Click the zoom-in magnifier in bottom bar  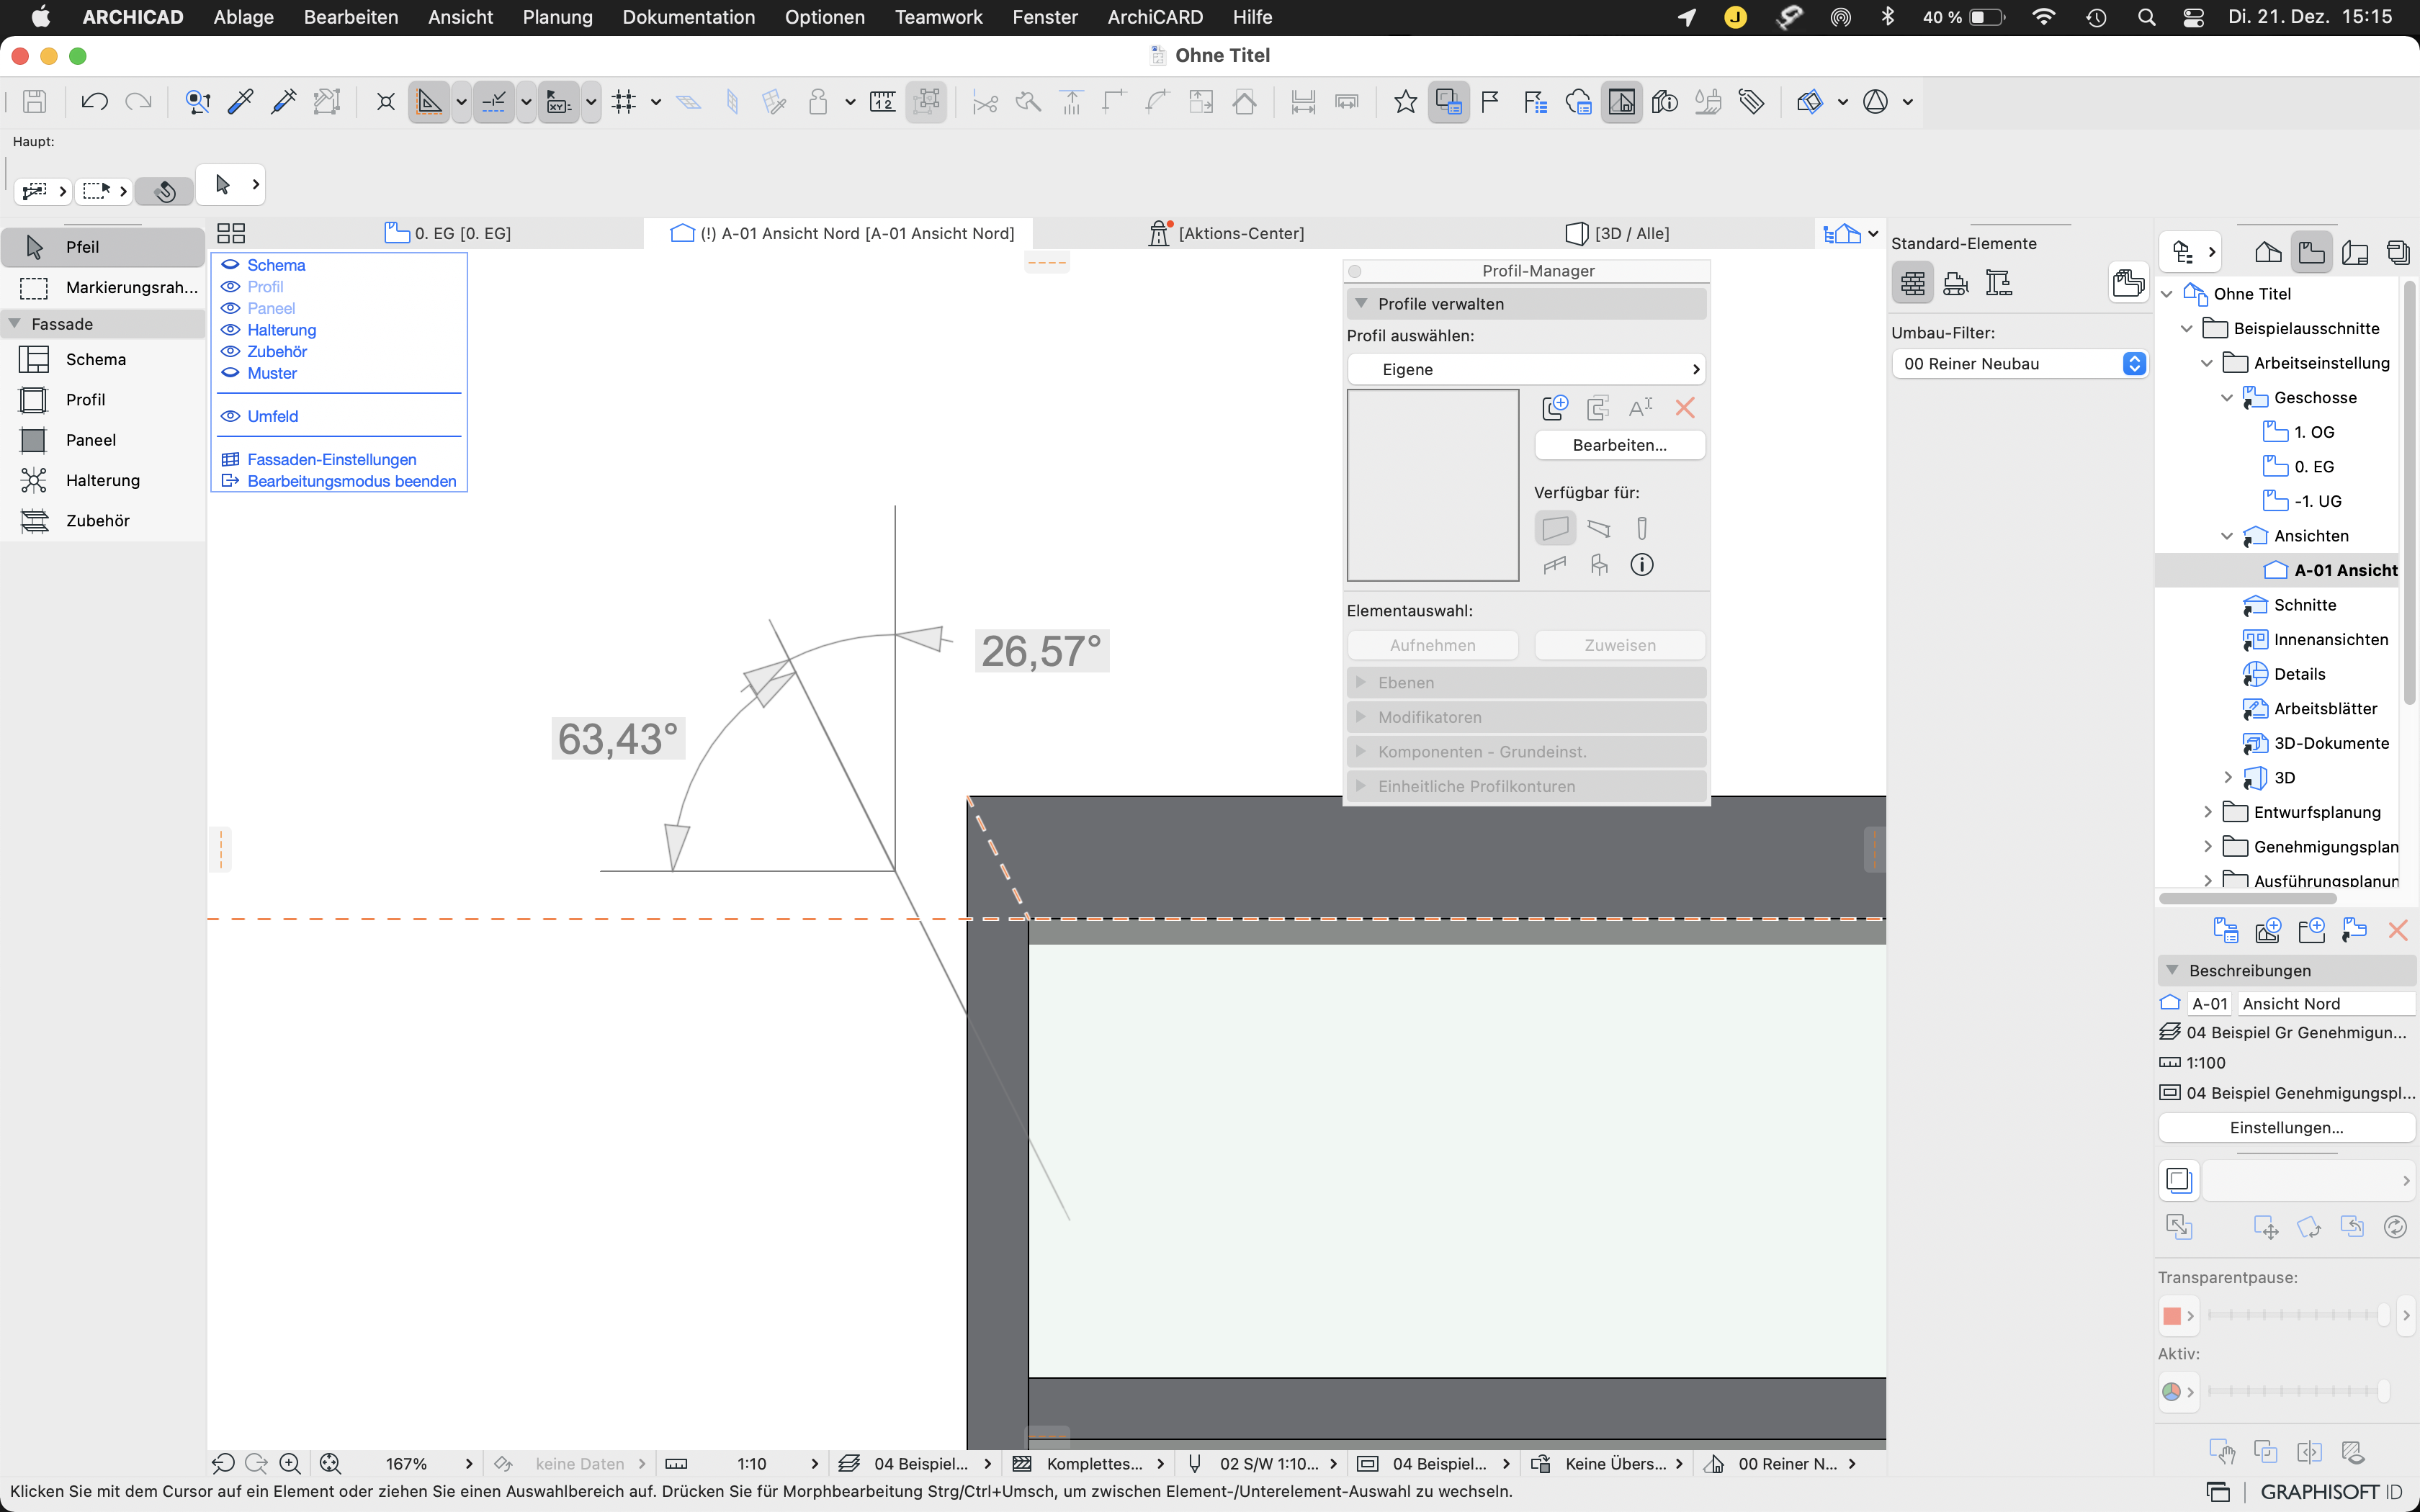tap(290, 1463)
